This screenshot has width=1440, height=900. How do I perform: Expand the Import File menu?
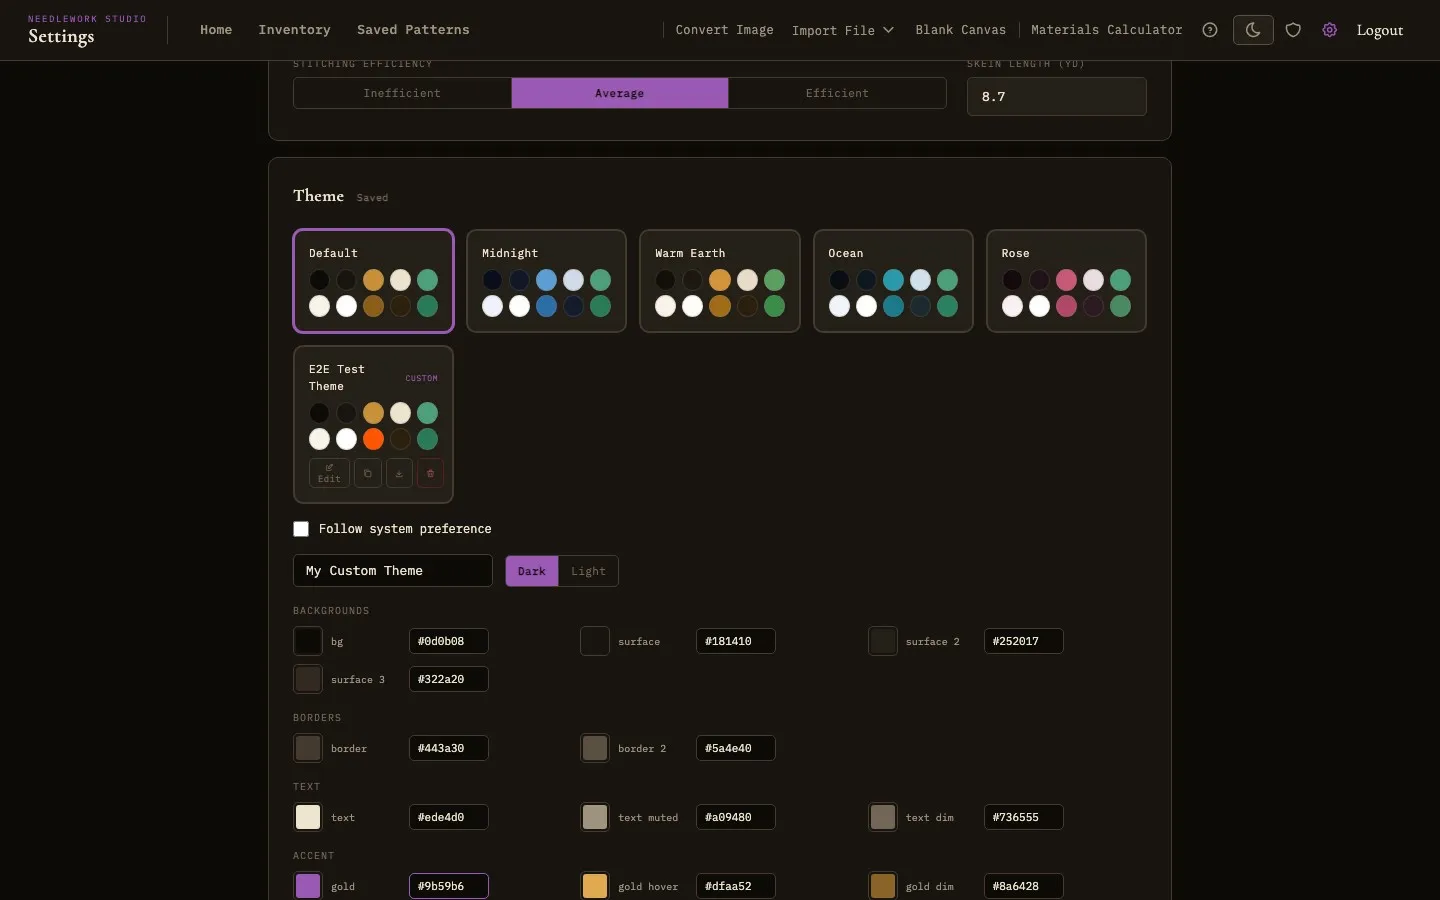[x=842, y=30]
